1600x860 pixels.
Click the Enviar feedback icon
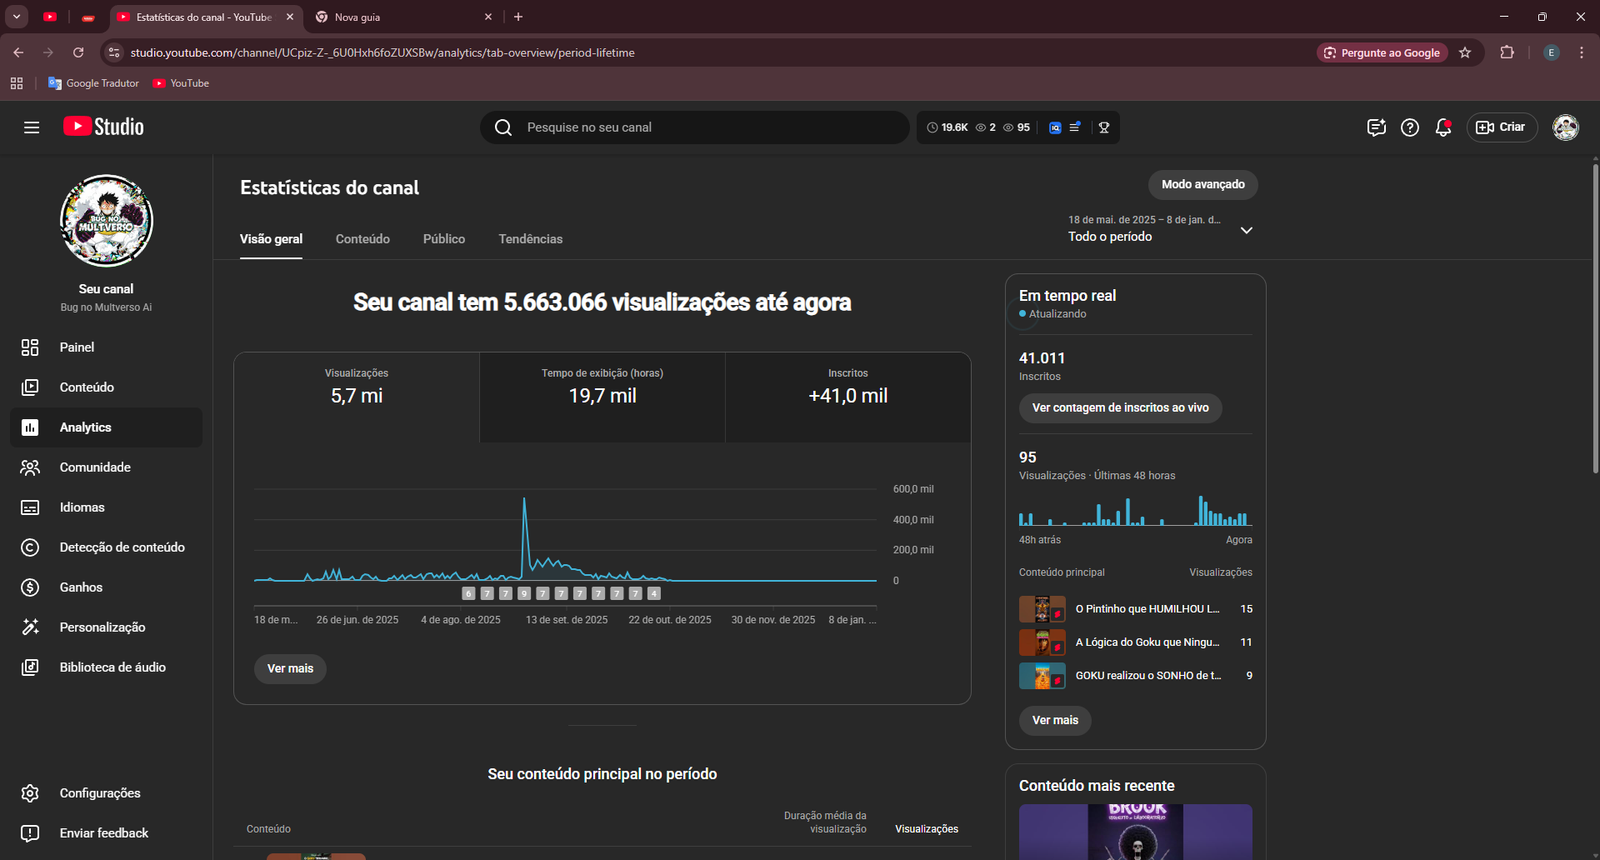coord(30,833)
